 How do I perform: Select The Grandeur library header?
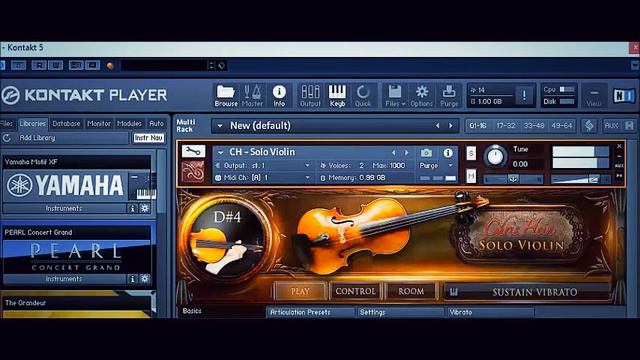point(77,303)
